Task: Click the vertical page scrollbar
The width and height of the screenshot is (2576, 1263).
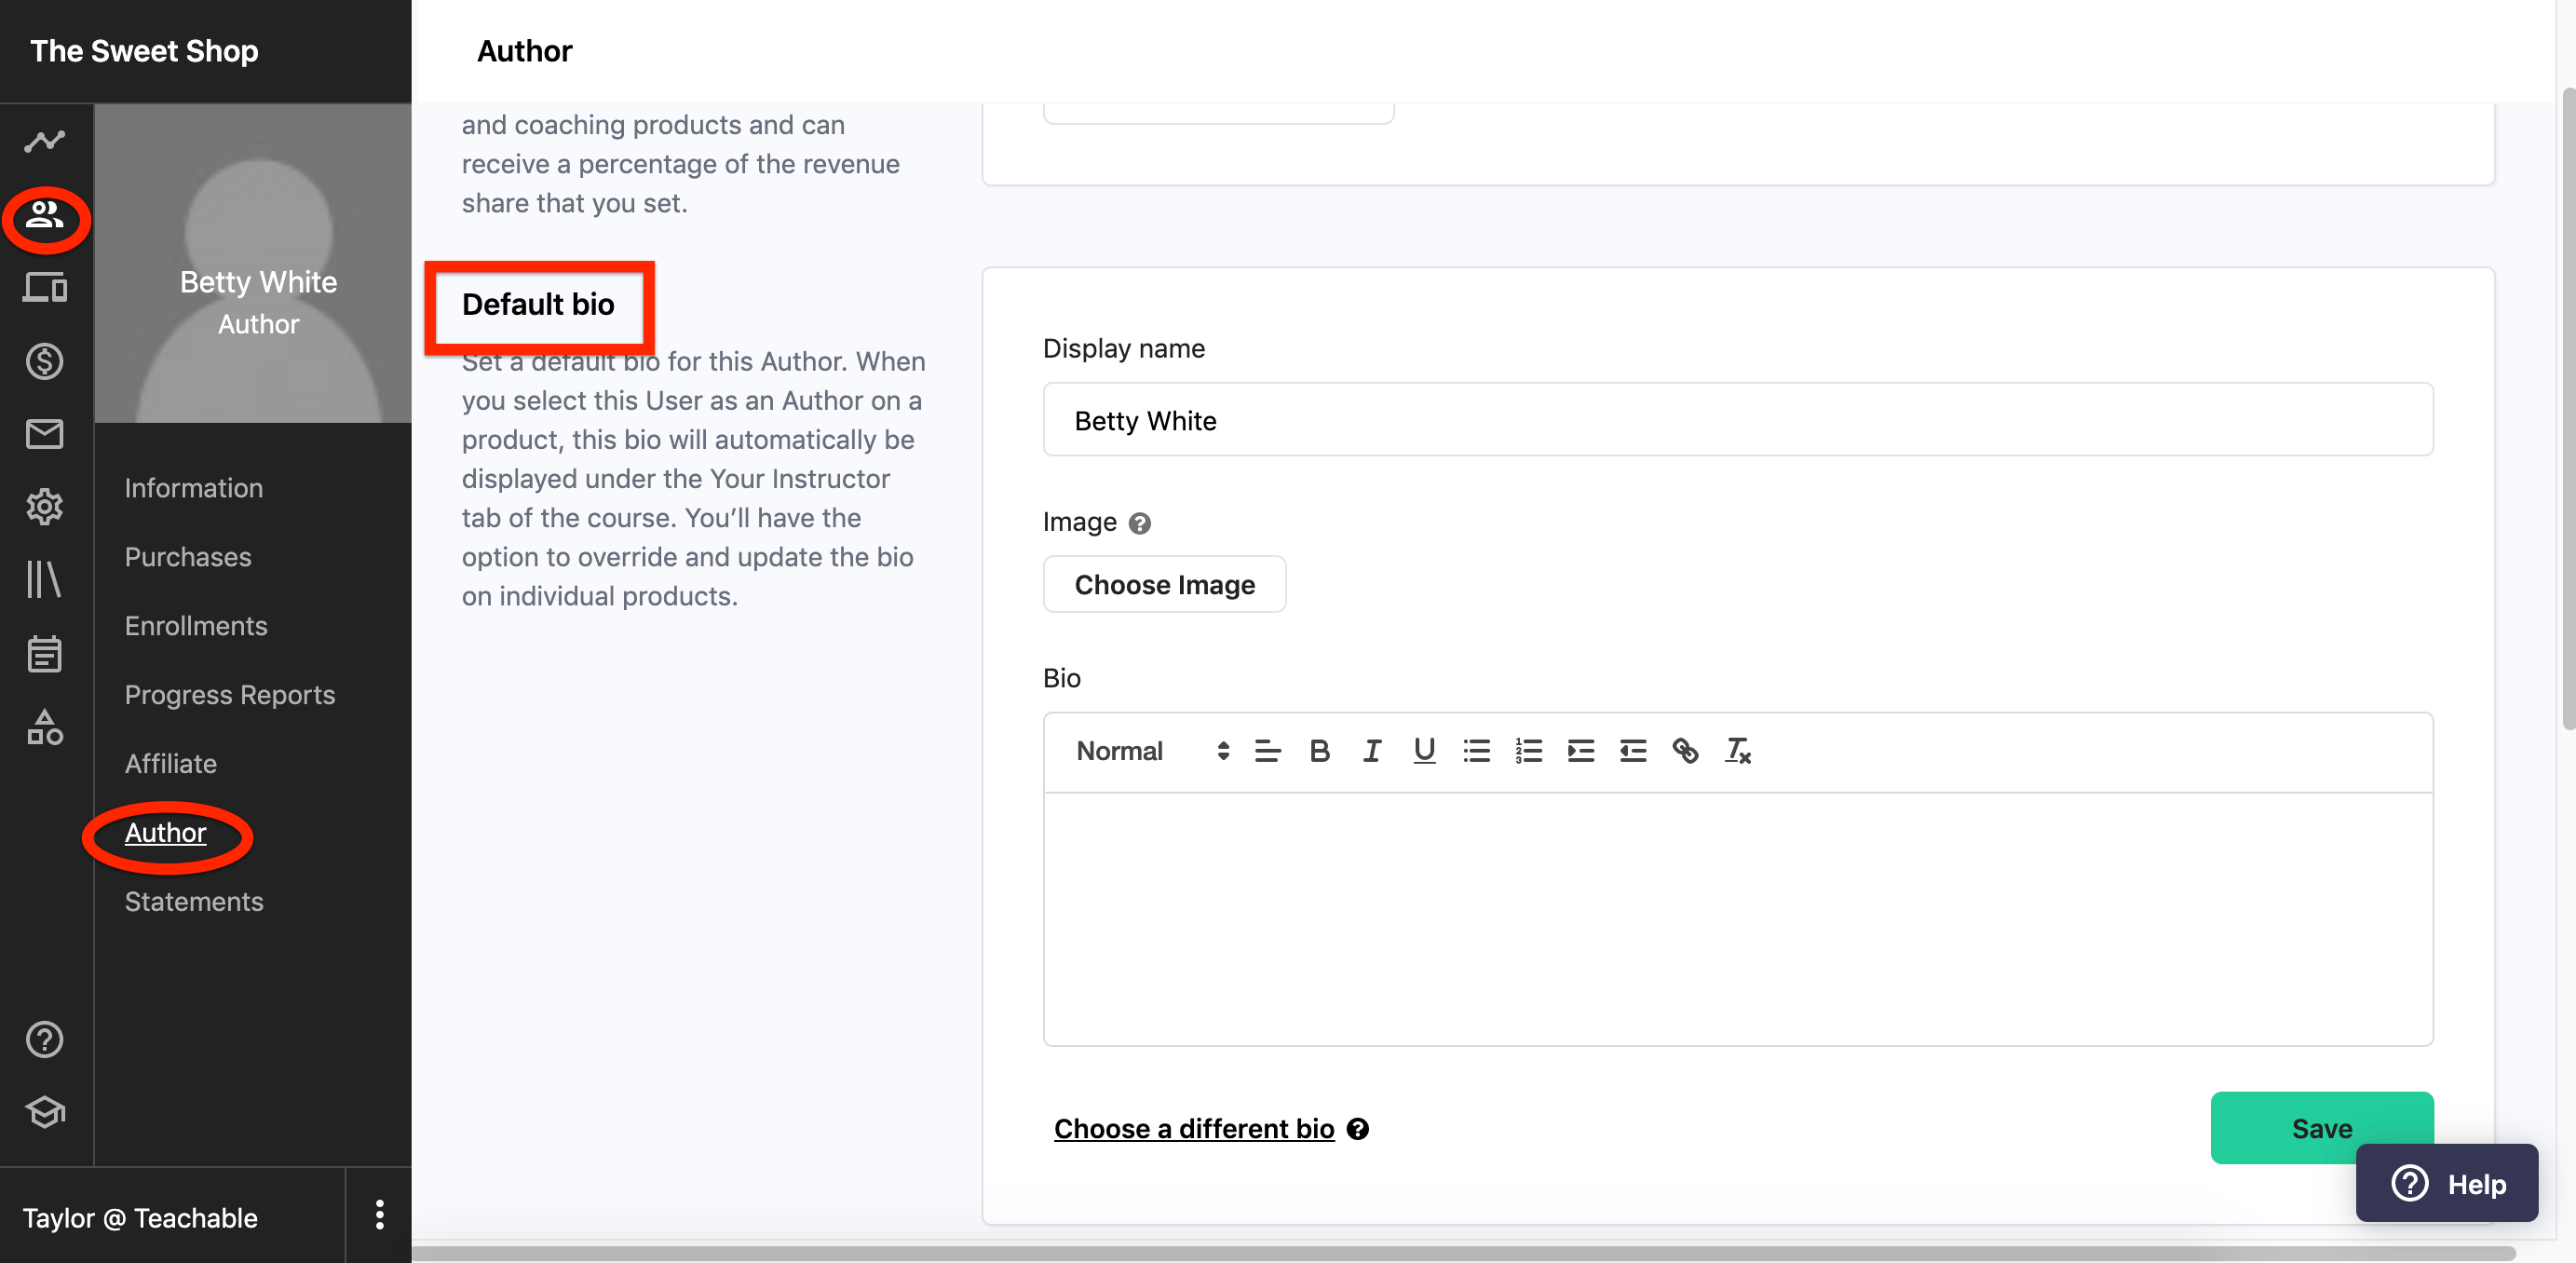Action: 2567,410
